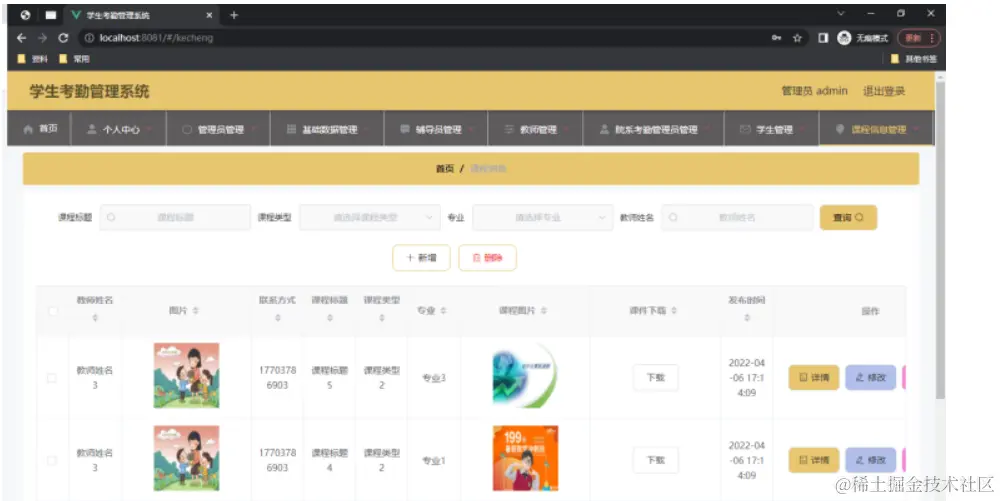The image size is (1001, 501).
Task: Click the browser 更新 update button
Action: [x=918, y=38]
